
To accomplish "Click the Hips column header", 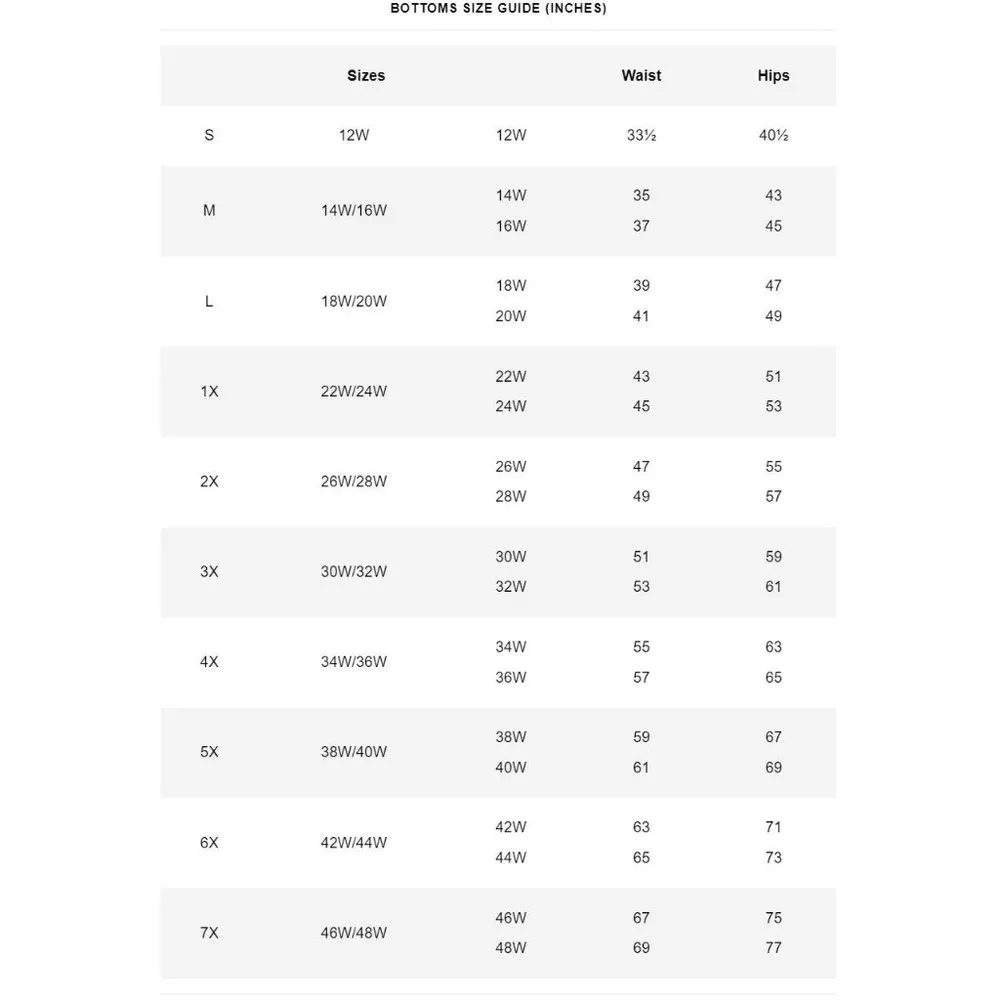I will (773, 76).
